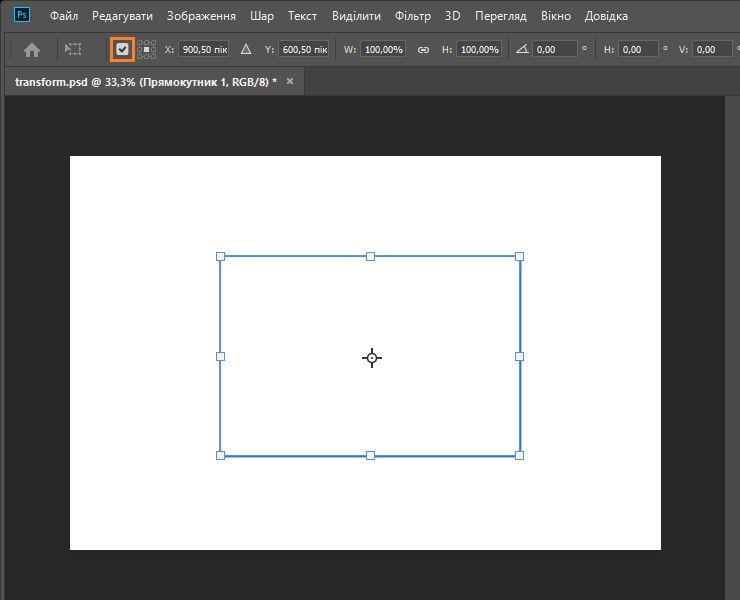740x600 pixels.
Task: Toggle the reference point checkbox
Action: (122, 49)
